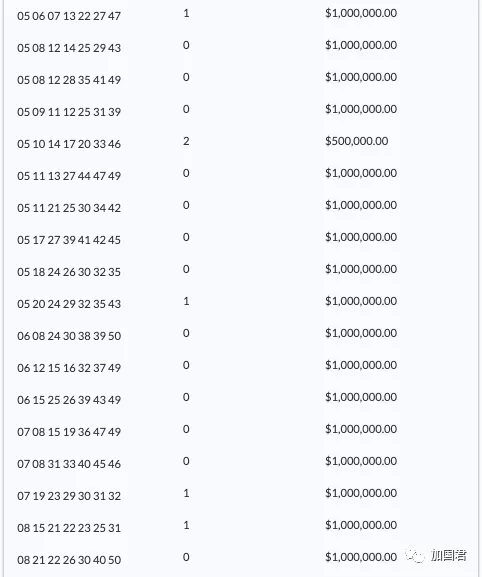Click winner count 1 for row 05 20 24 29 32 35 43

186,301
